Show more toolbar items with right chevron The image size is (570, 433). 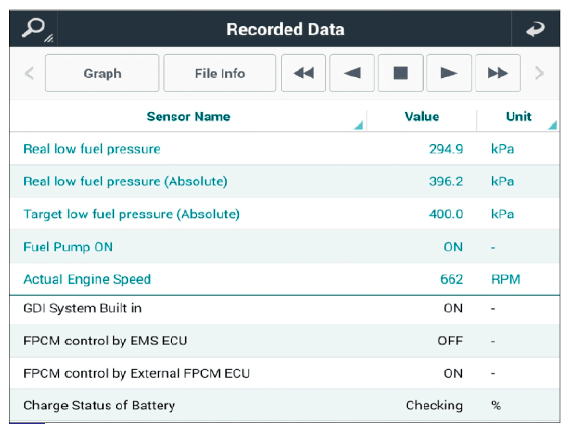[x=540, y=73]
